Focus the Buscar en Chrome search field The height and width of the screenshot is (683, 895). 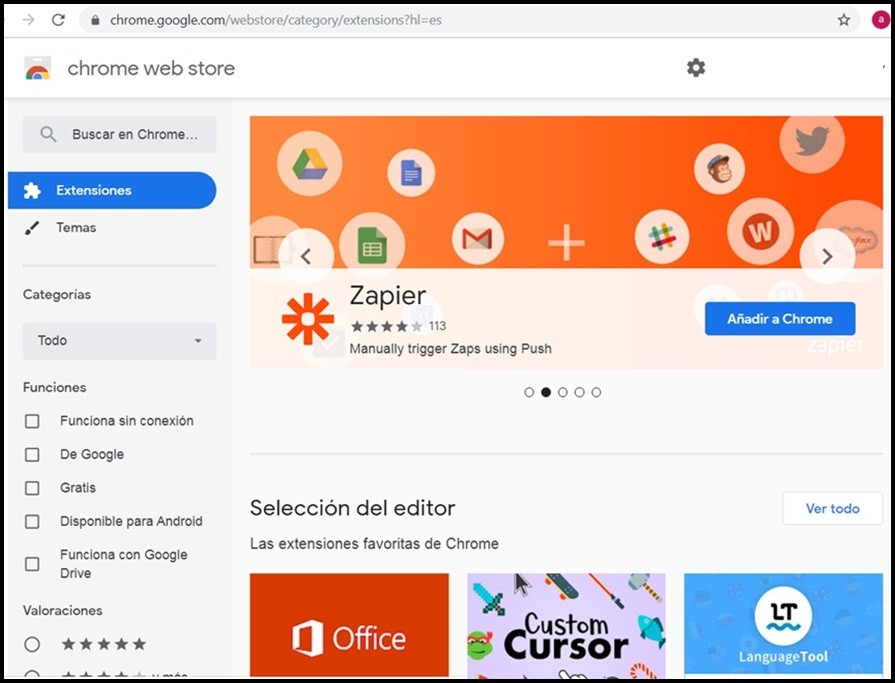pos(119,135)
